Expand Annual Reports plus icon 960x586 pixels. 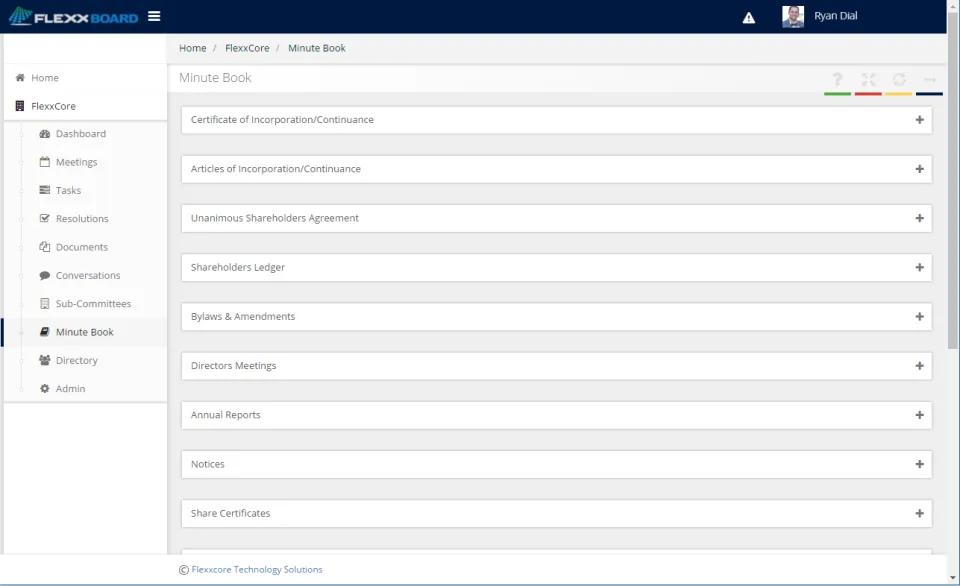click(920, 415)
